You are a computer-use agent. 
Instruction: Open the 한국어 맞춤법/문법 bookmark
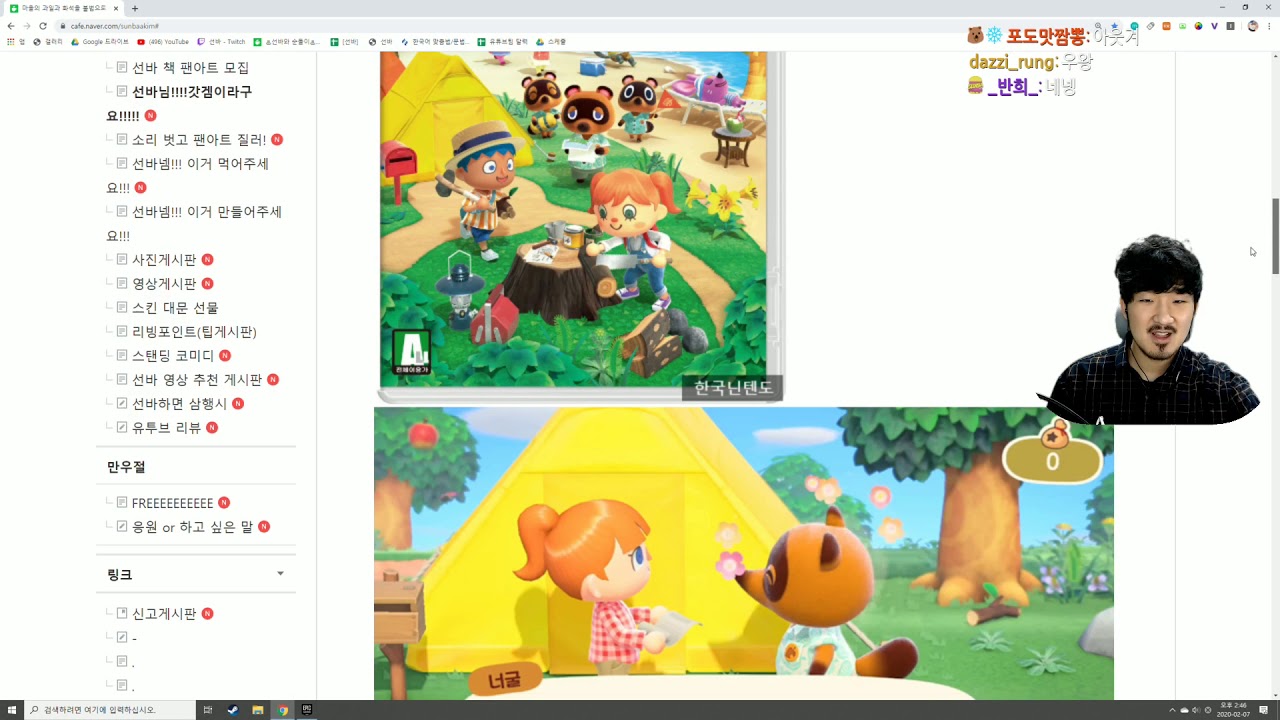click(x=434, y=42)
